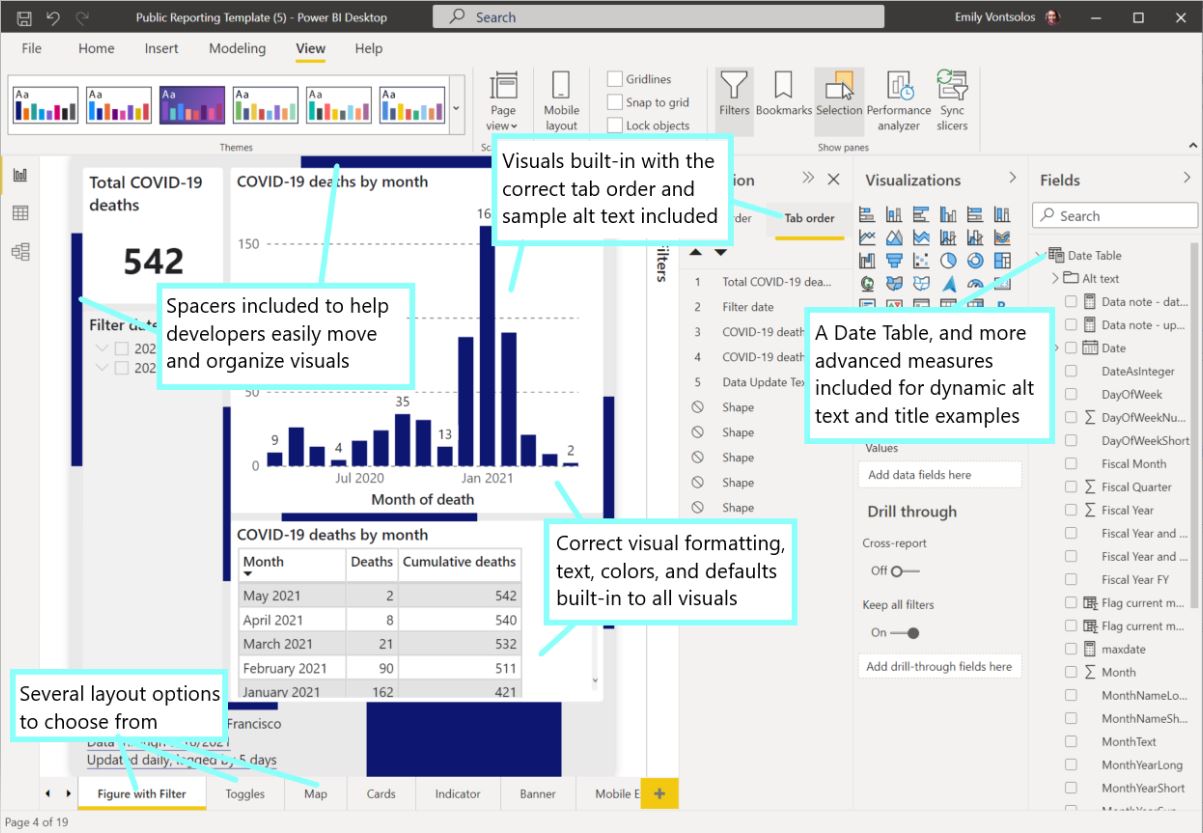Open Model view from the left sidebar
1203x833 pixels.
pos(20,251)
